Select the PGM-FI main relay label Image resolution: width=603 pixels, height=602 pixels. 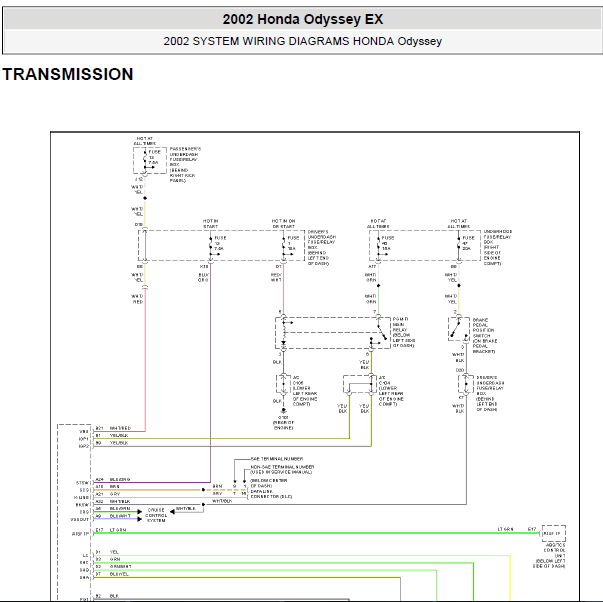click(403, 332)
